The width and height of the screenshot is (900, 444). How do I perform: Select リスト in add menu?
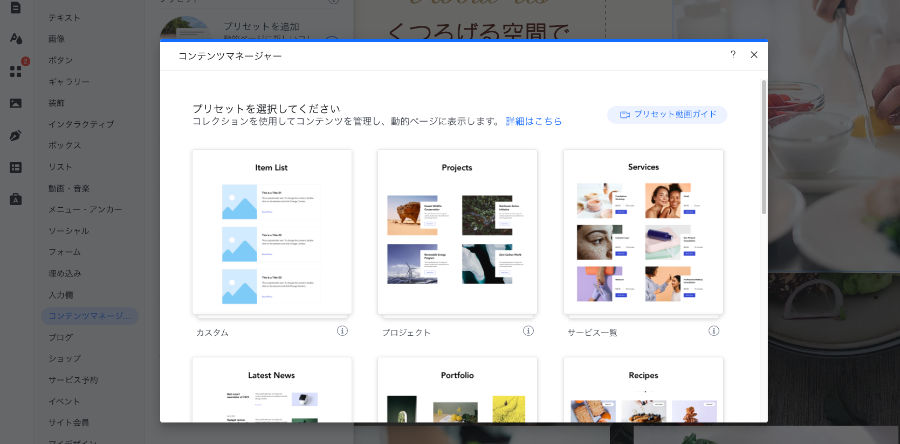60,167
